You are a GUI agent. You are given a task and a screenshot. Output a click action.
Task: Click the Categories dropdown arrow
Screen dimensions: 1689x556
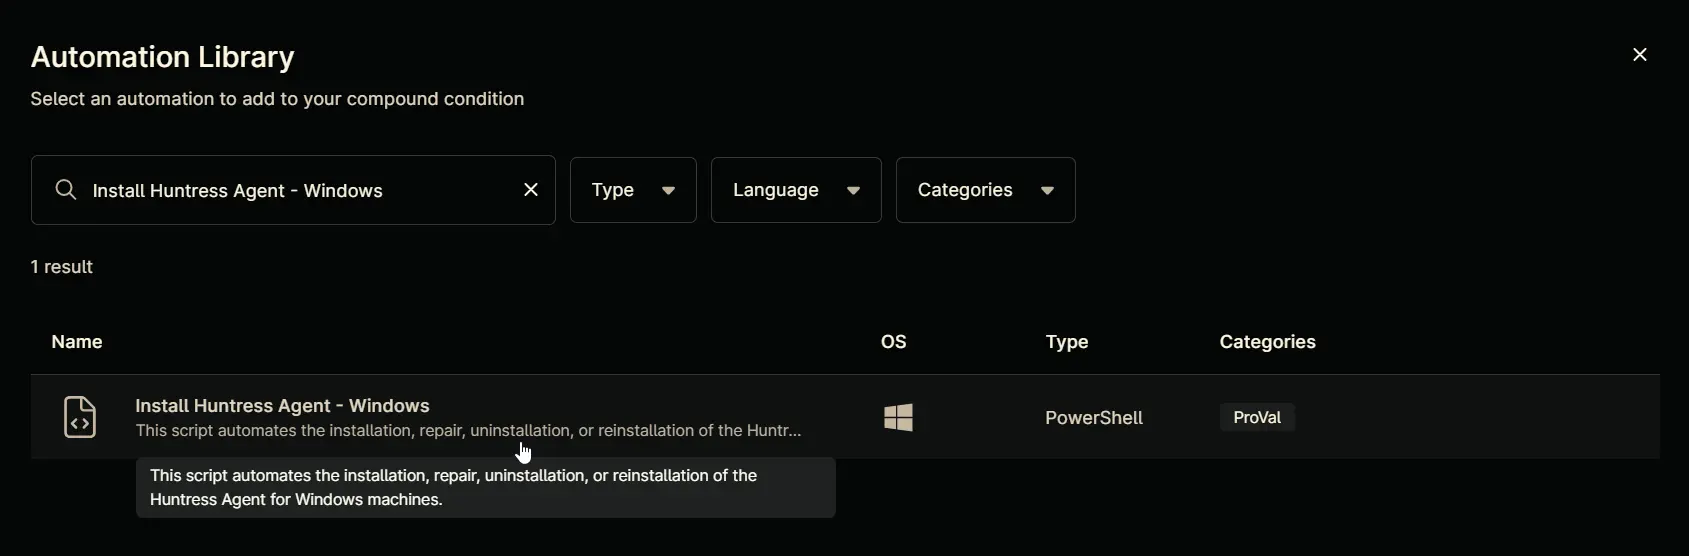pyautogui.click(x=1047, y=191)
